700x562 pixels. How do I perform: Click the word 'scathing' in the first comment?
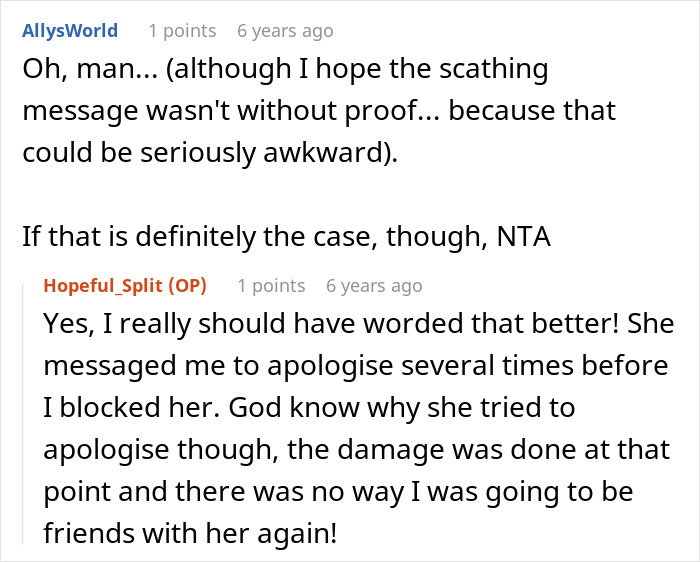tap(494, 70)
